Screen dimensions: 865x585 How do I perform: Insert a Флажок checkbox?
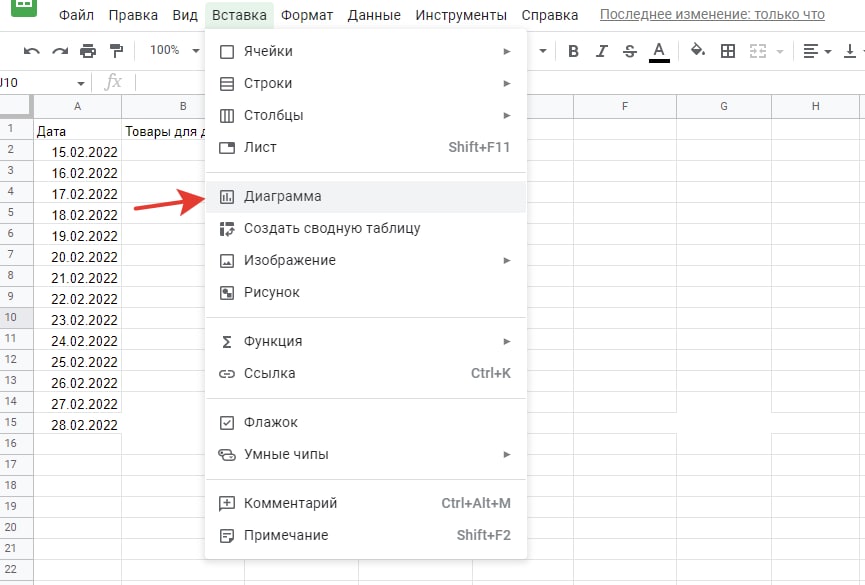pos(365,422)
